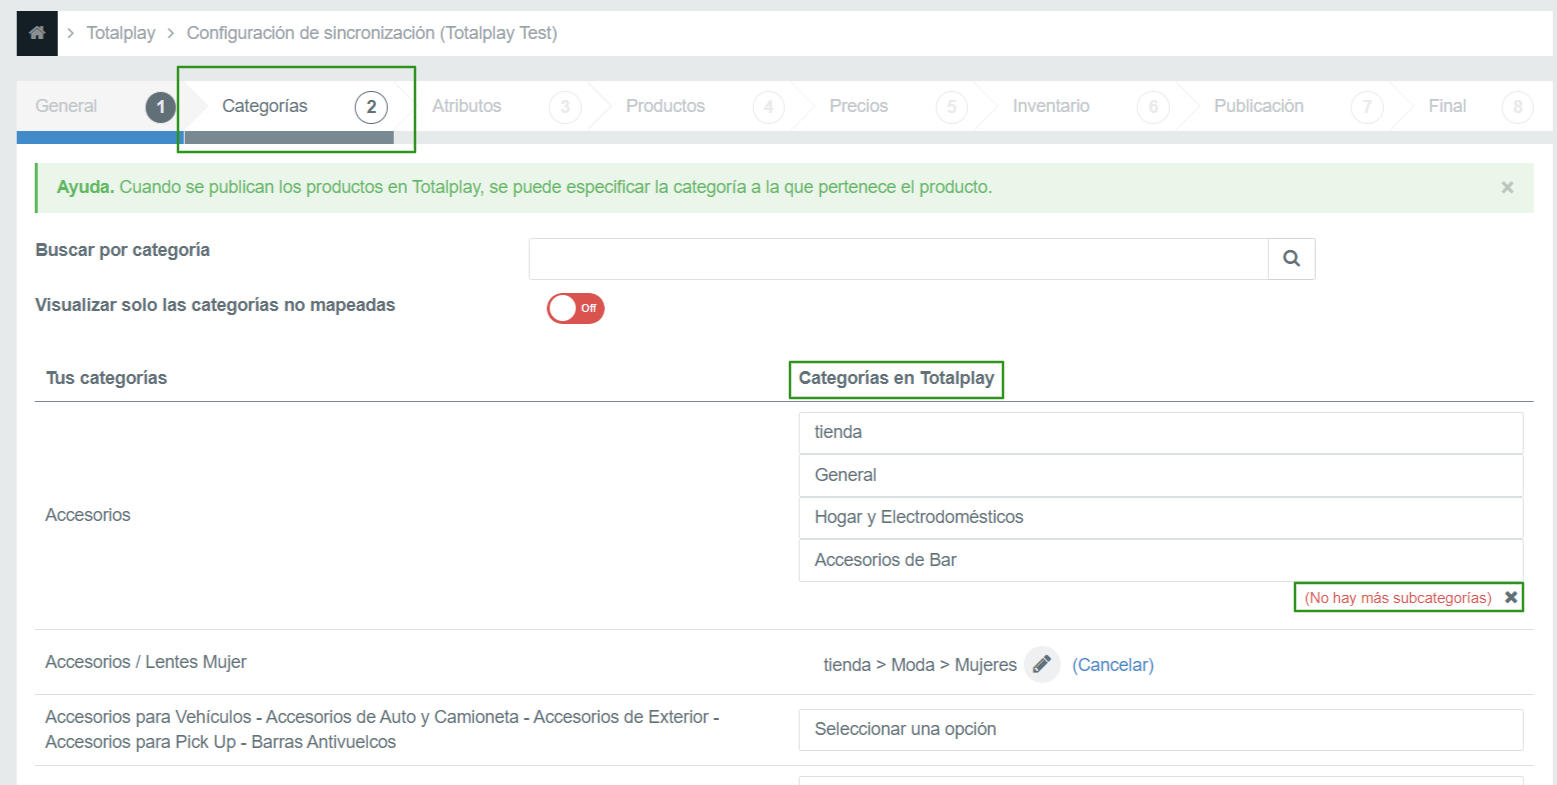Click 'Categorías en Totalplay' column header

(x=896, y=378)
